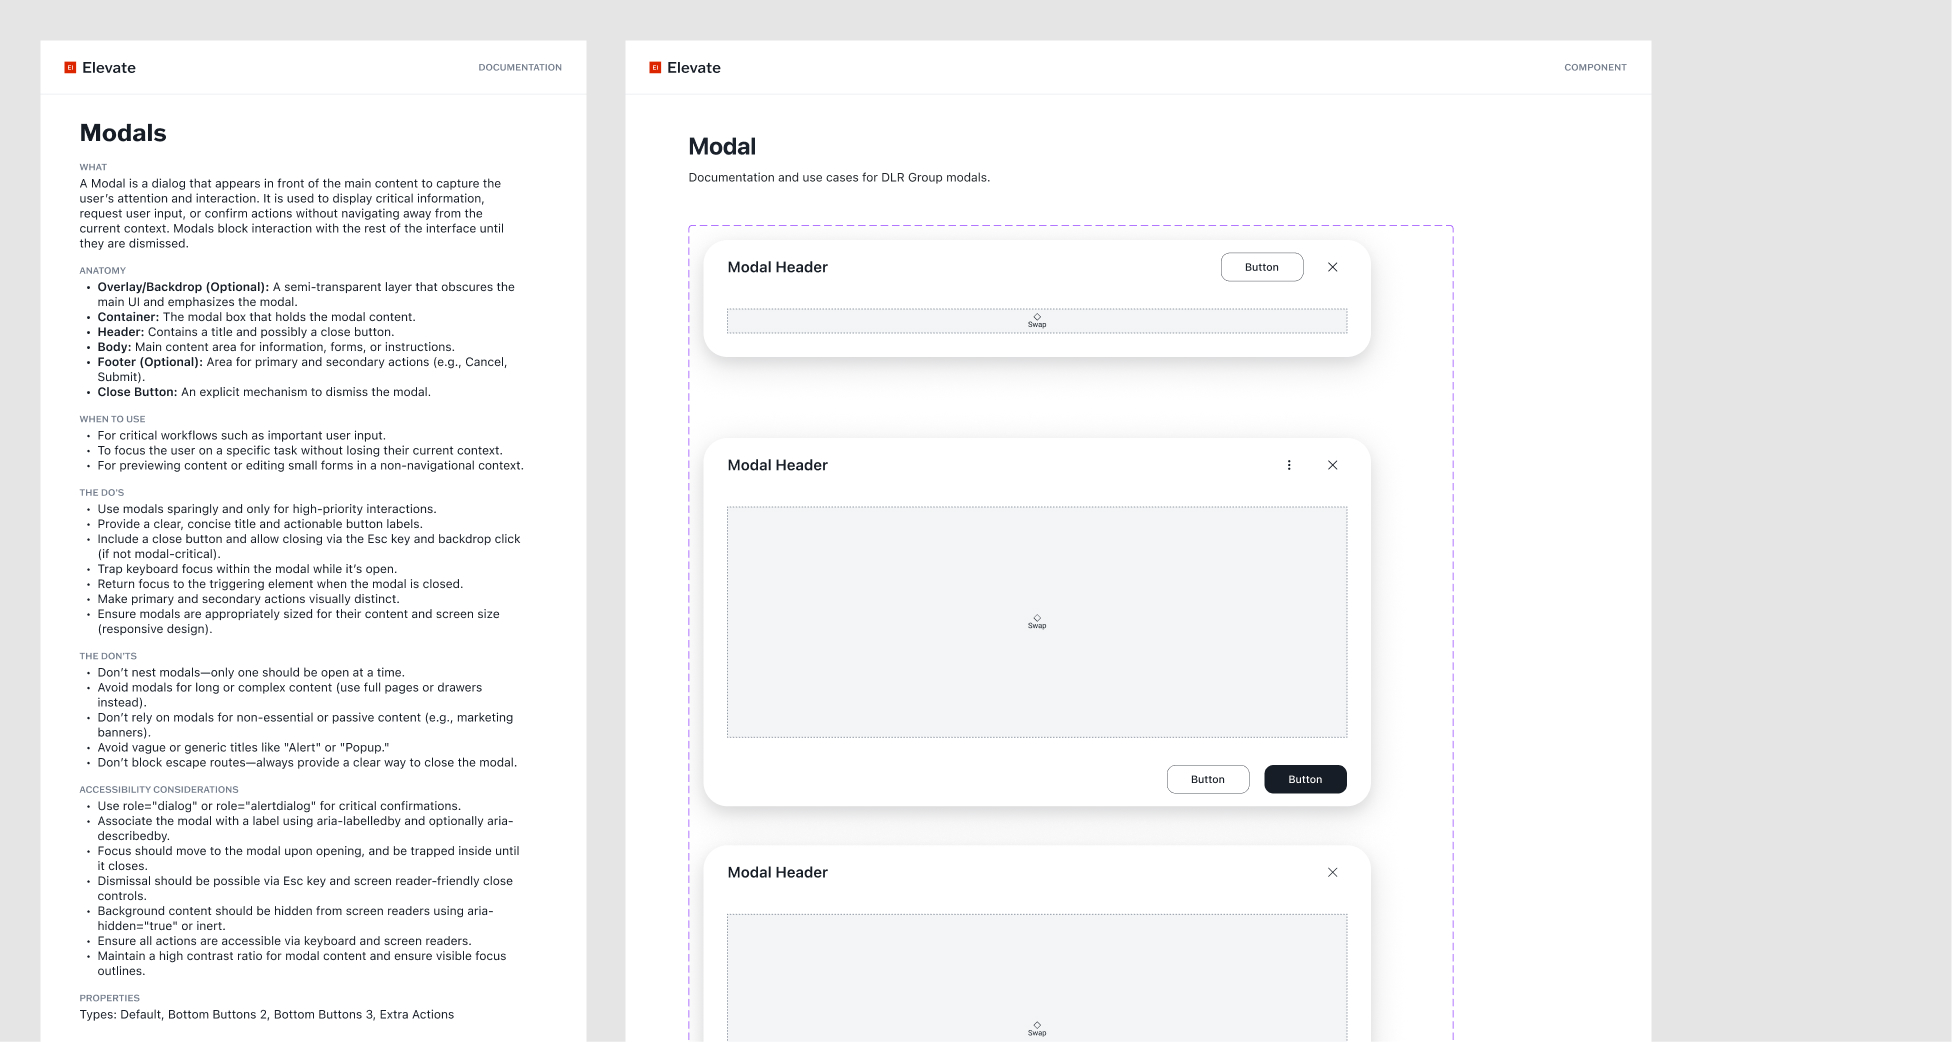Image resolution: width=1952 pixels, height=1042 pixels.
Task: Select the "Header:" bold term in Anatomy
Action: tap(121, 332)
